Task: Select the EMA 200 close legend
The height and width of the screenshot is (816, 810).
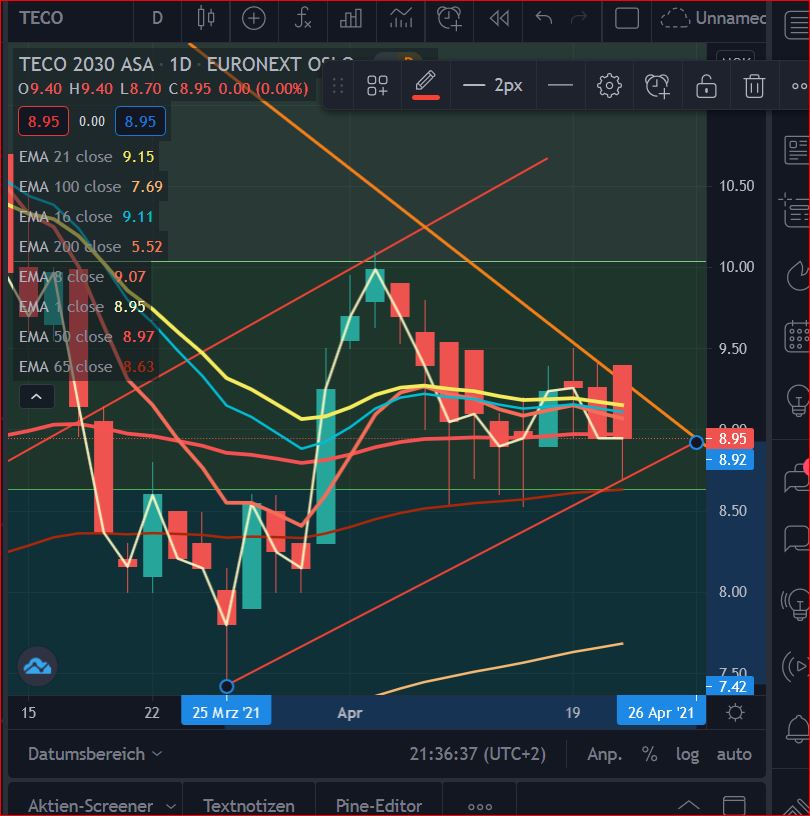Action: point(91,247)
